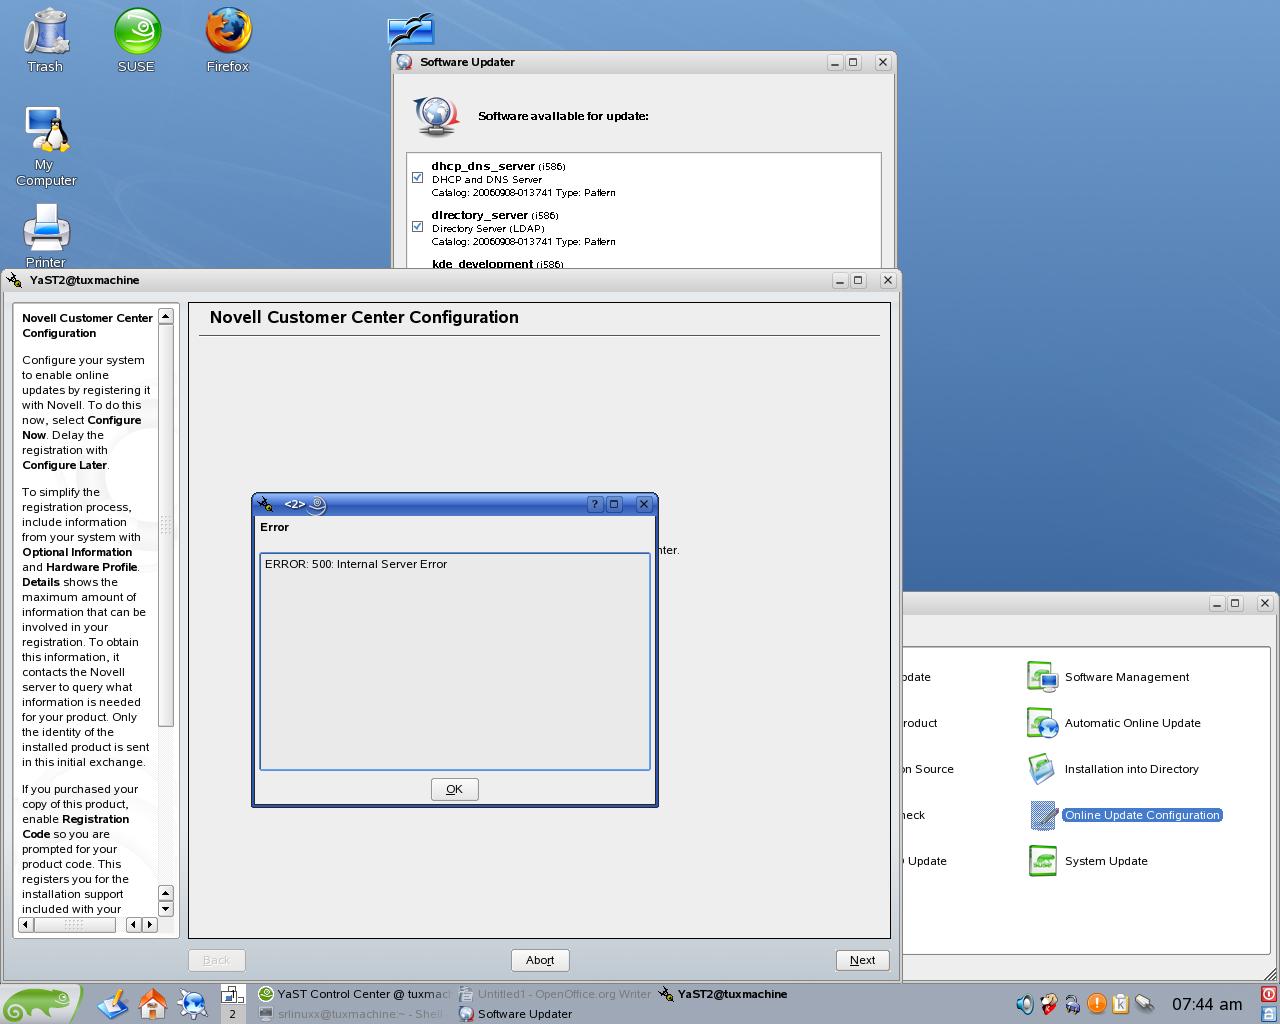Image resolution: width=1280 pixels, height=1024 pixels.
Task: Open the volume control tray icon
Action: (1025, 1004)
